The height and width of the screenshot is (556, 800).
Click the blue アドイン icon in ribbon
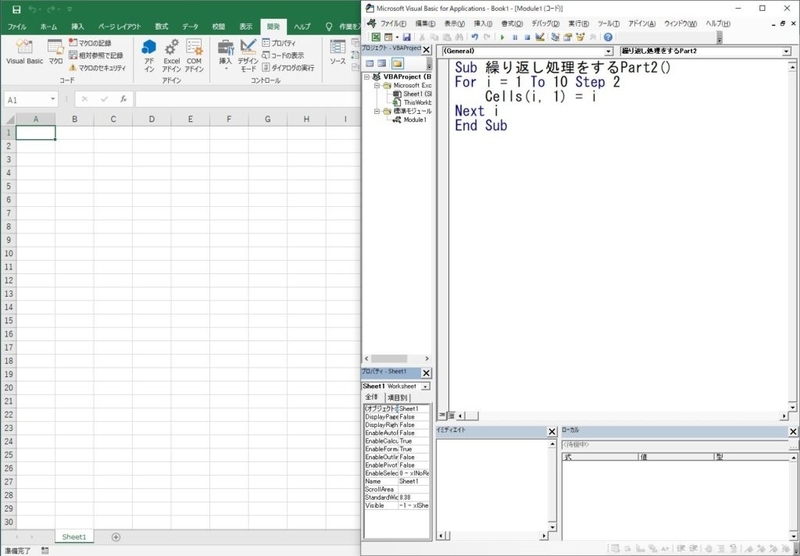point(149,55)
